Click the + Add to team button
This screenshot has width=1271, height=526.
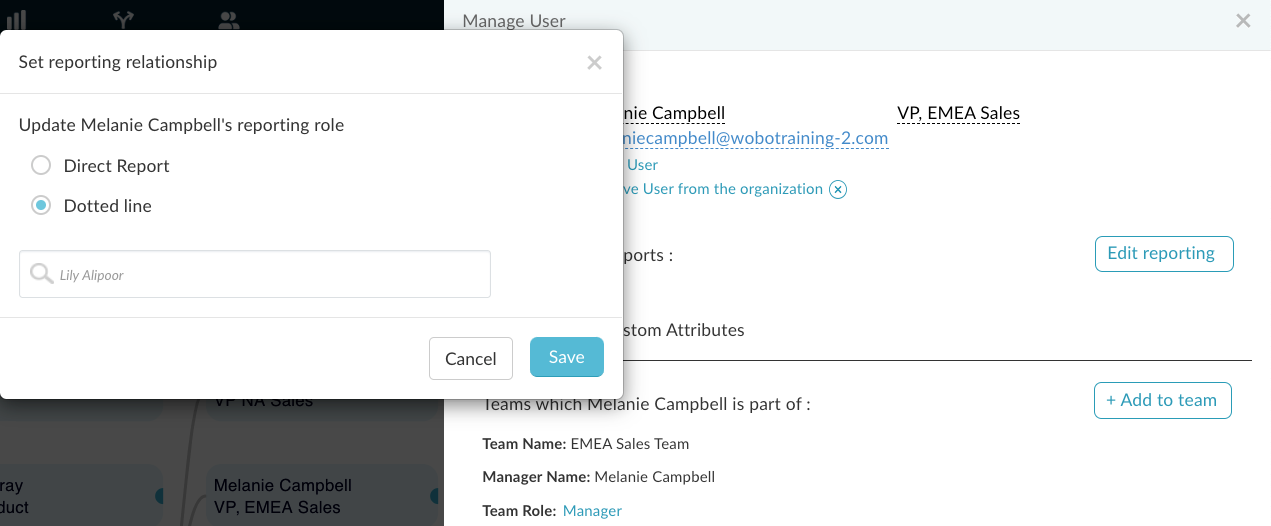[1162, 400]
